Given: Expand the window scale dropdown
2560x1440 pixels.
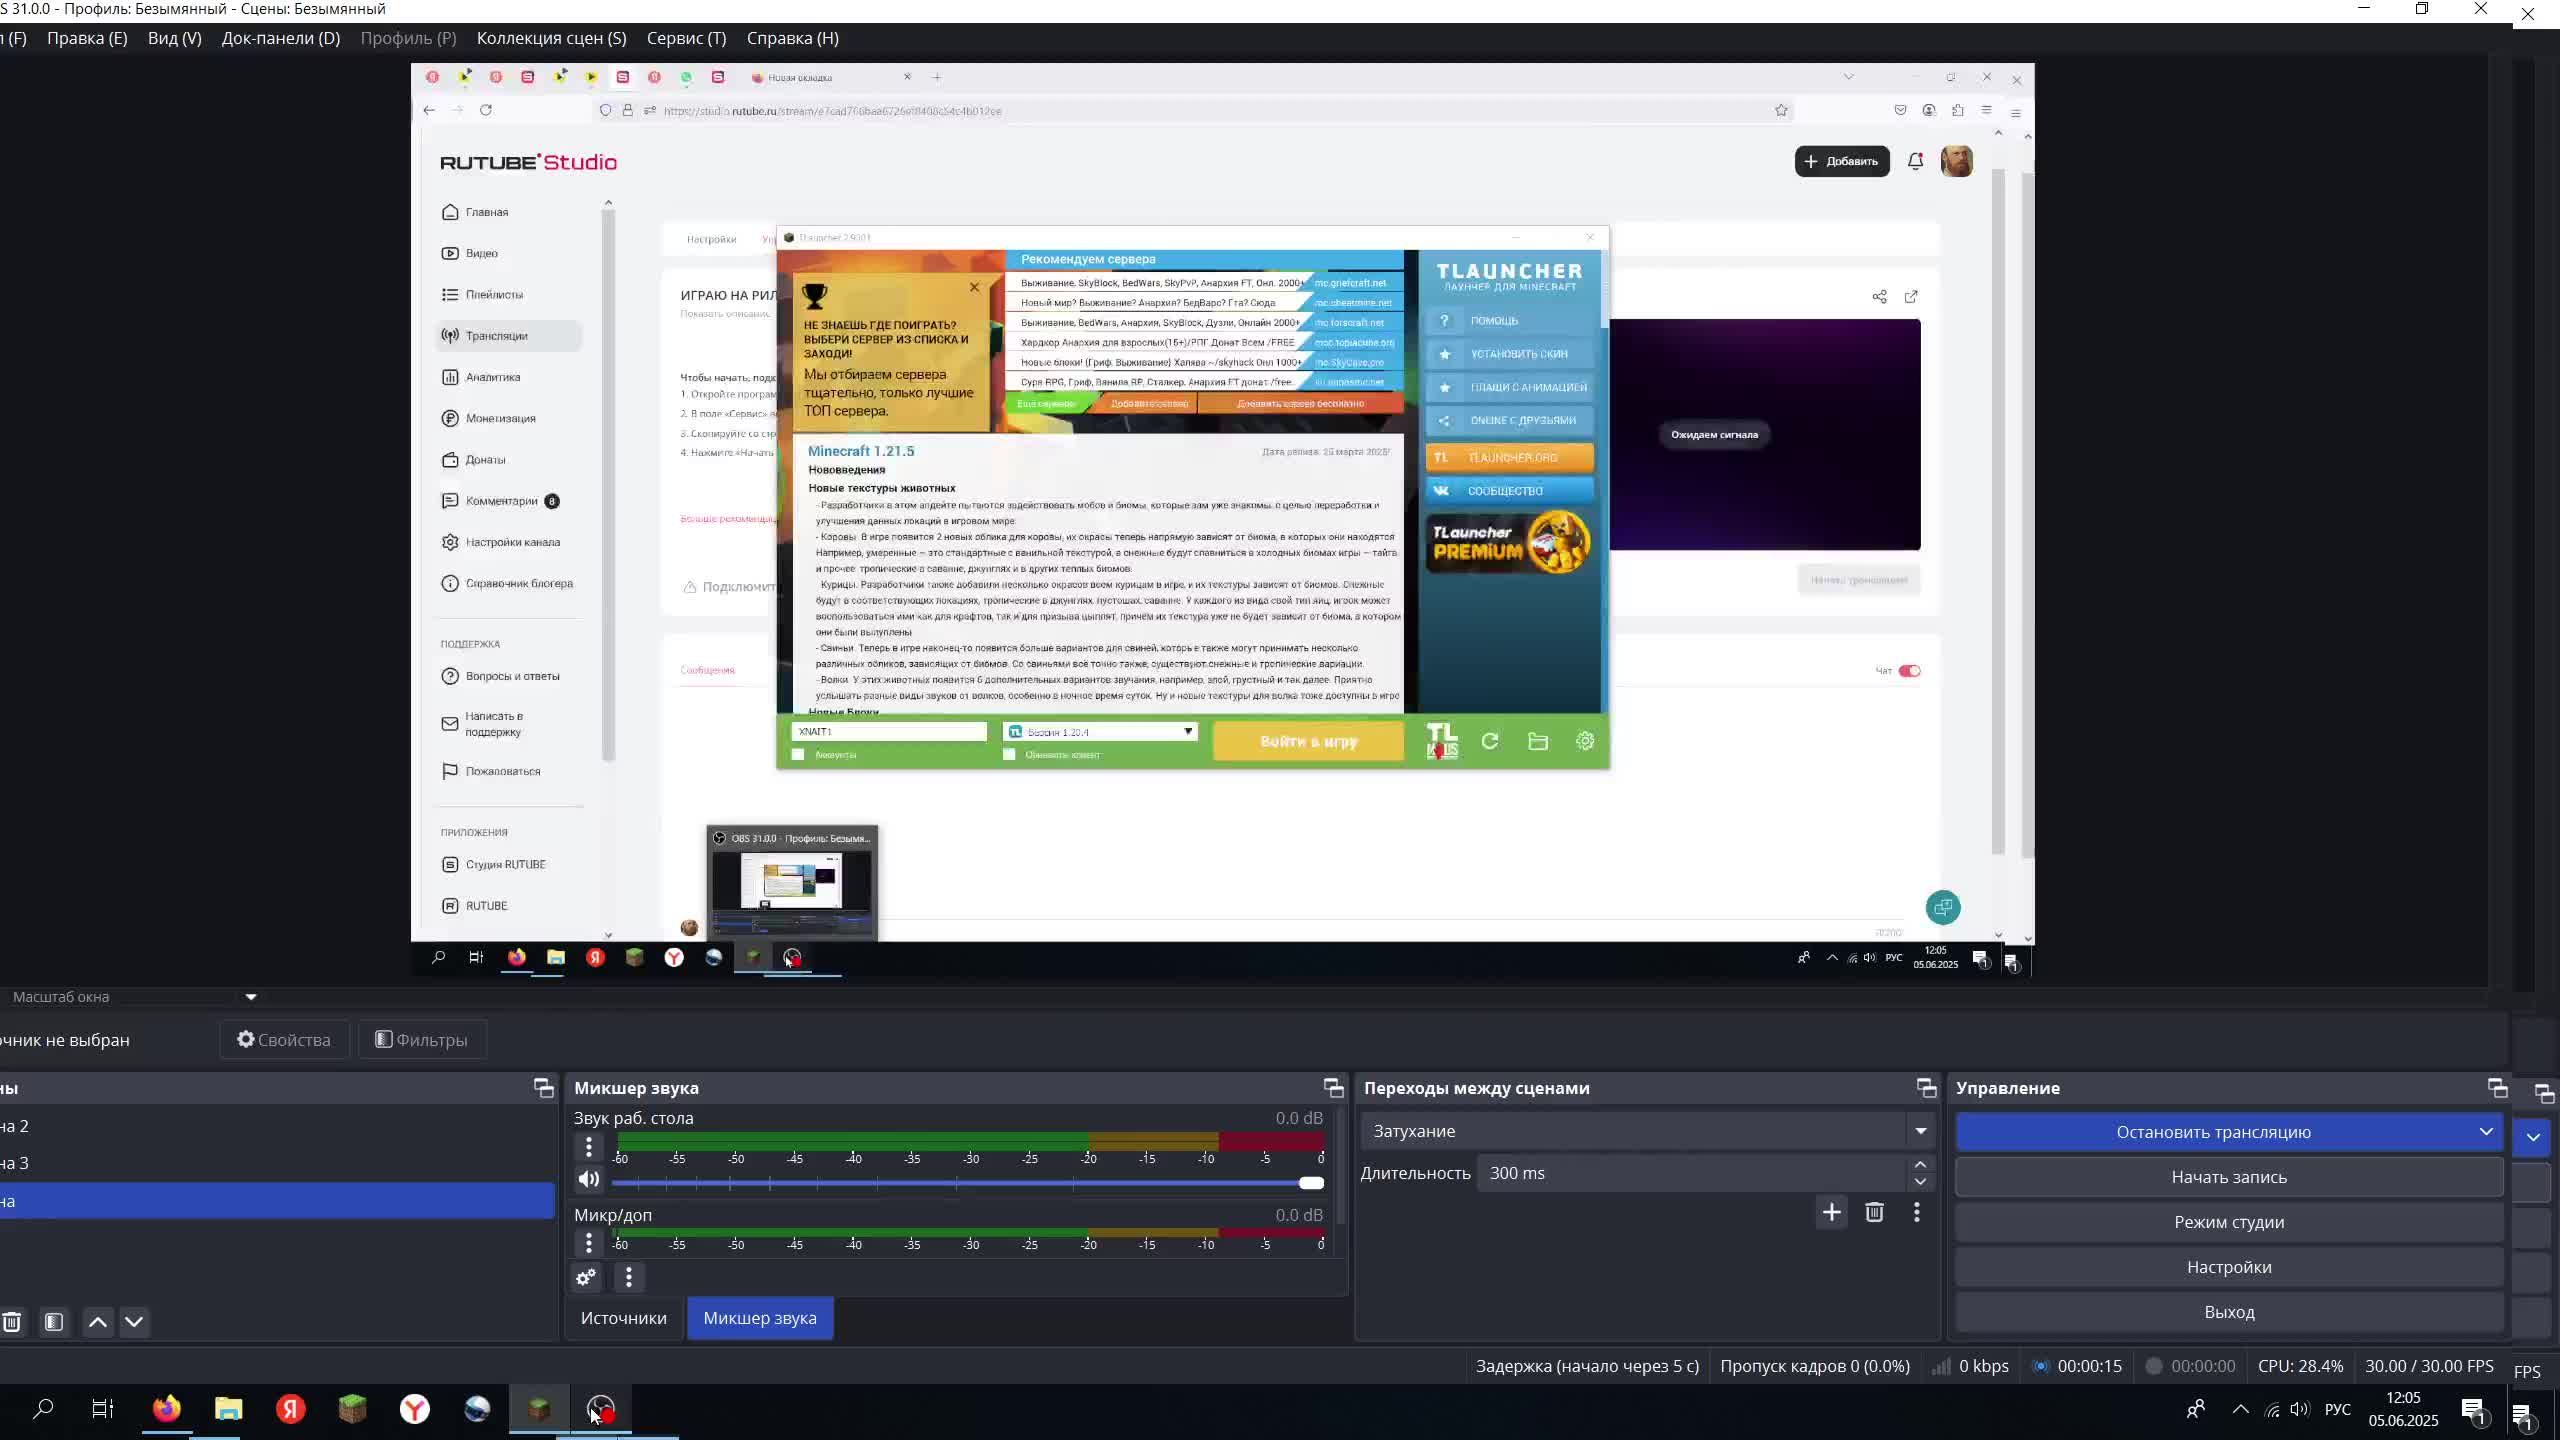Looking at the screenshot, I should coord(251,997).
